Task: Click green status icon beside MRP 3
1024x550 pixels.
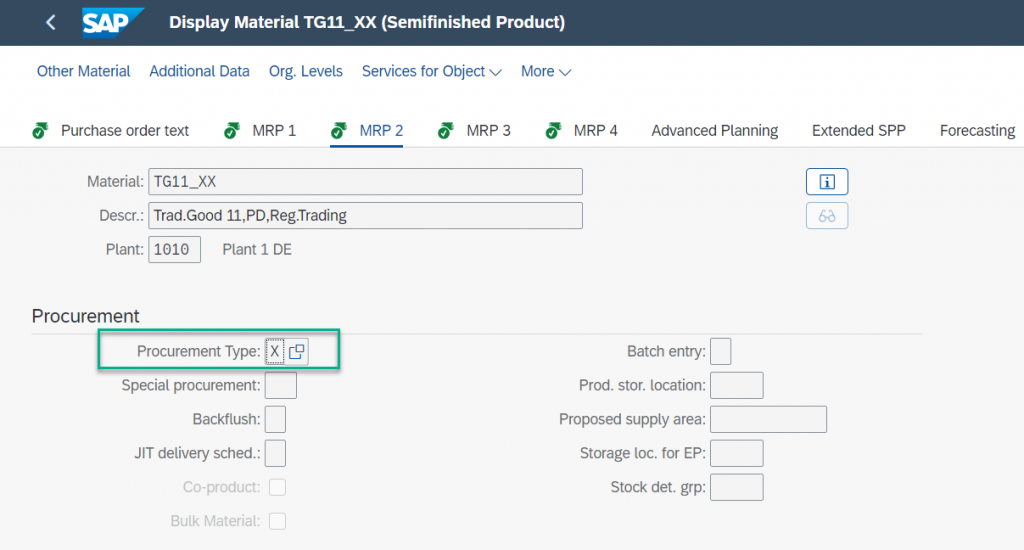Action: point(446,131)
